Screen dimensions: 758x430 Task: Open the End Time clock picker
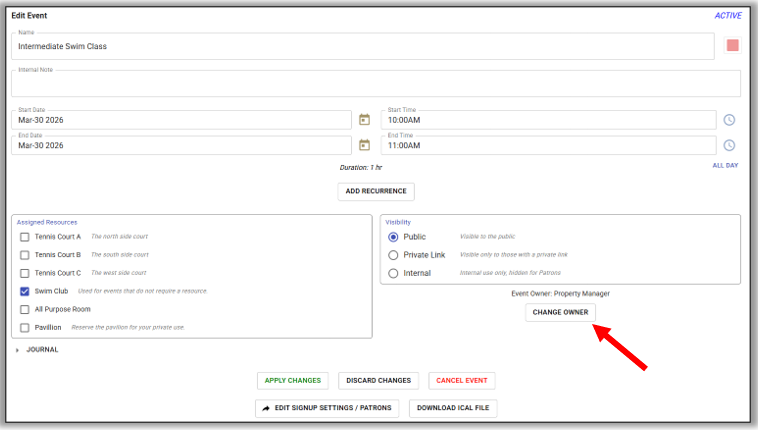coord(730,145)
